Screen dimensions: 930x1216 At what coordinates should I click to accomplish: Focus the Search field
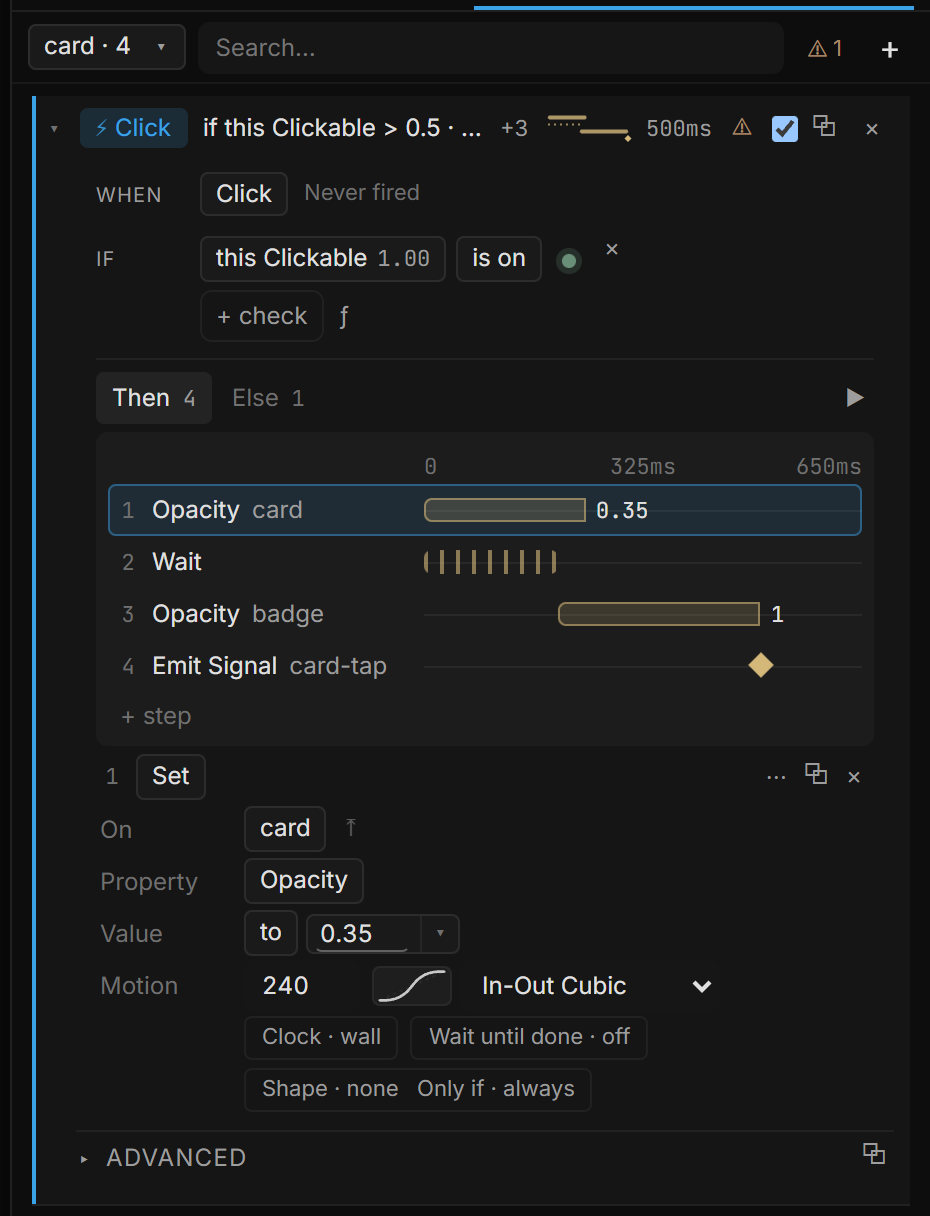click(490, 48)
